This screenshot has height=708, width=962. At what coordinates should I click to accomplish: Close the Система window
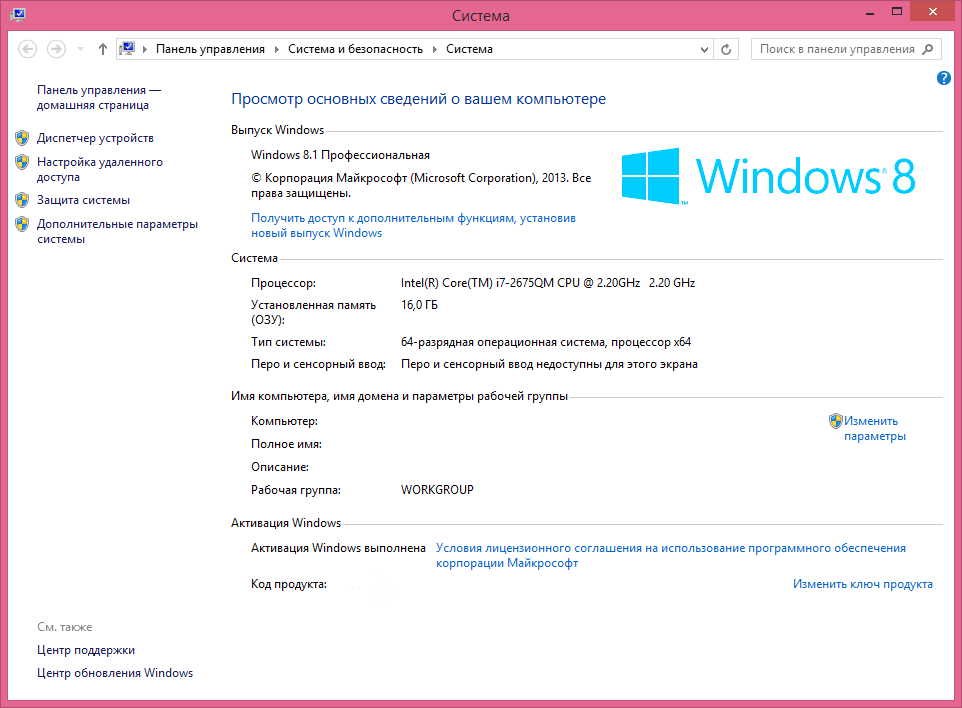click(x=933, y=12)
